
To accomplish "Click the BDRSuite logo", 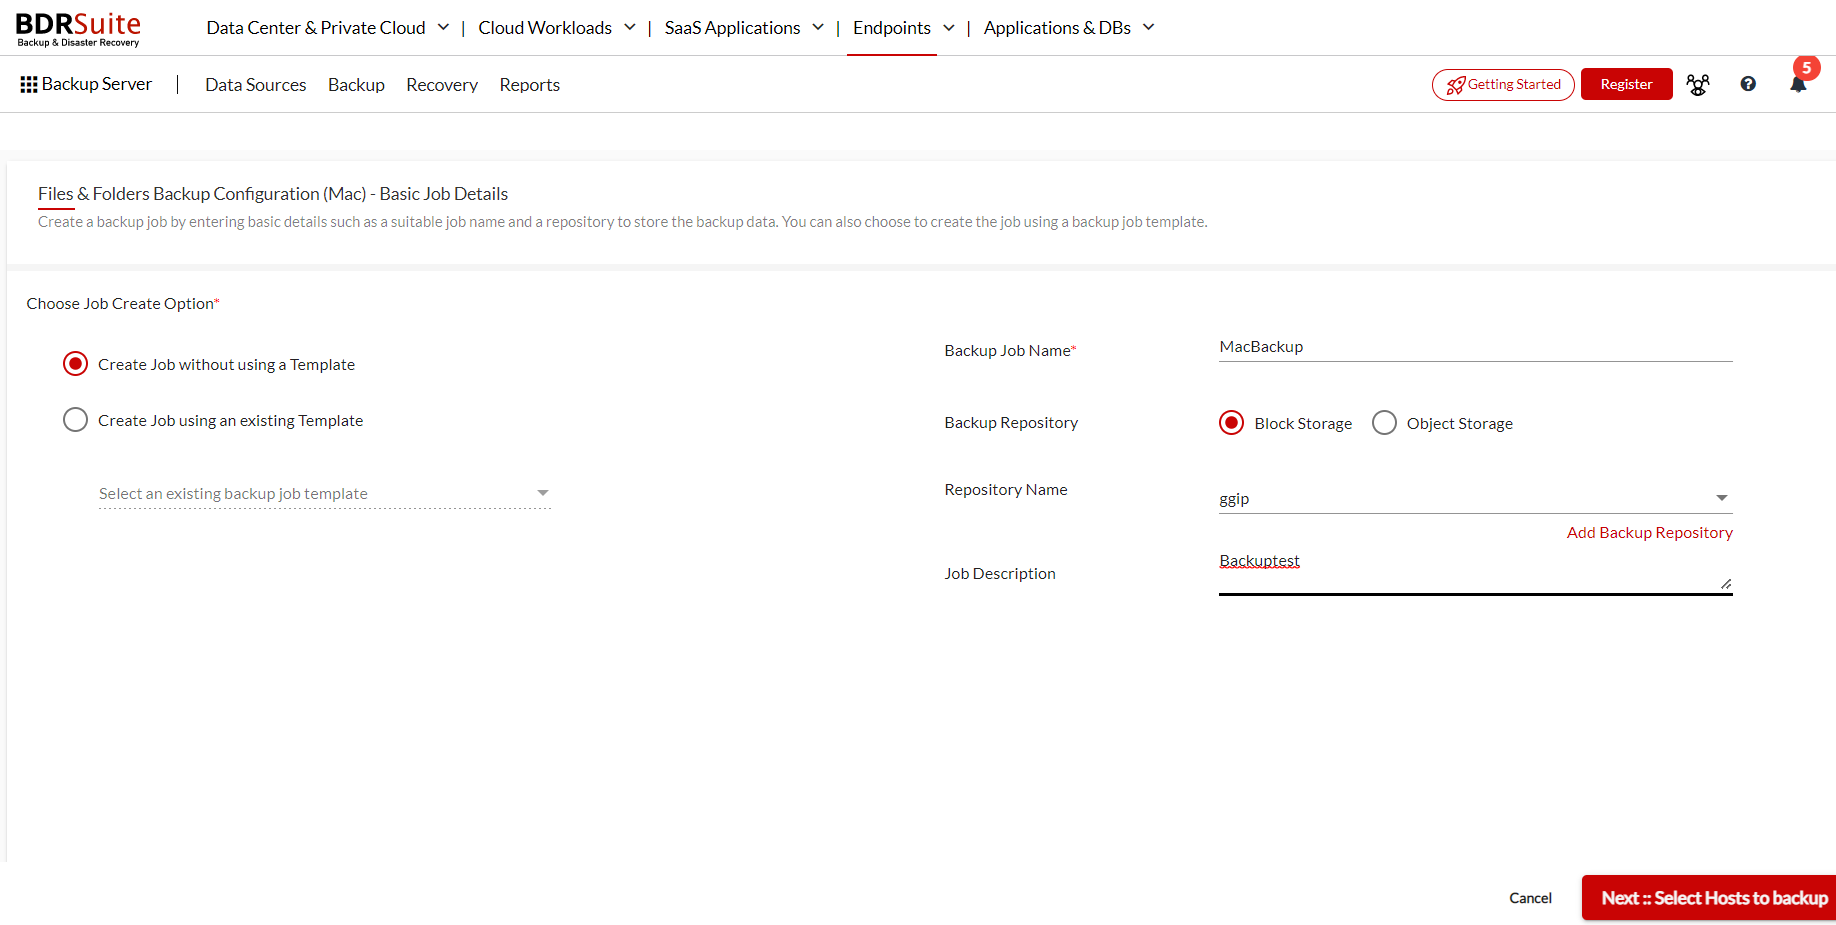I will pos(78,28).
